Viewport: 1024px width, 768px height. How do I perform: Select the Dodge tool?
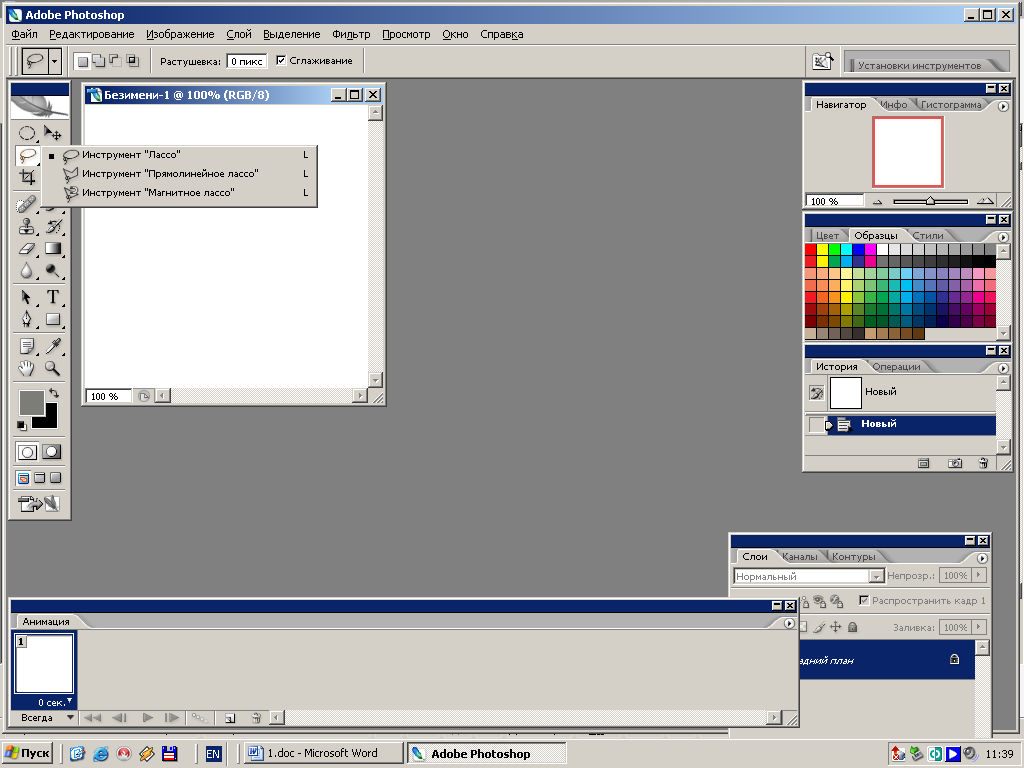pos(53,270)
